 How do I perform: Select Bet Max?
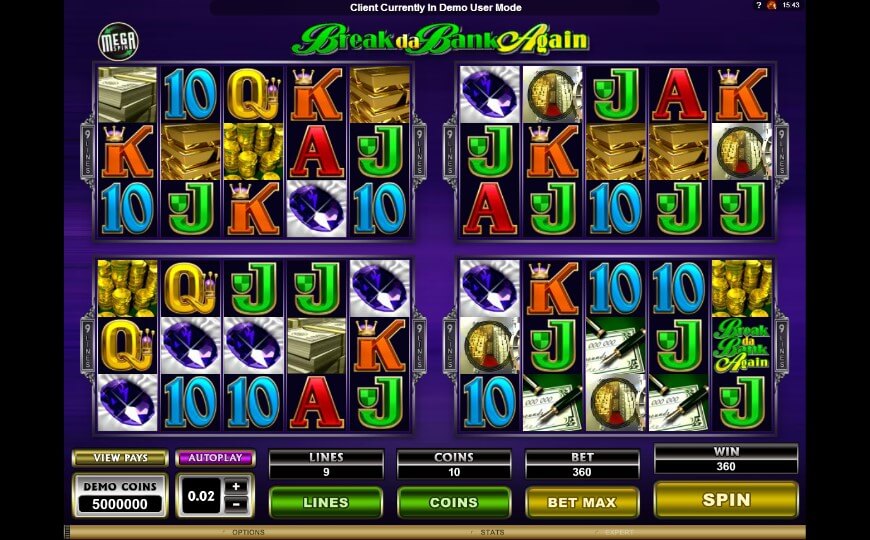[x=581, y=502]
